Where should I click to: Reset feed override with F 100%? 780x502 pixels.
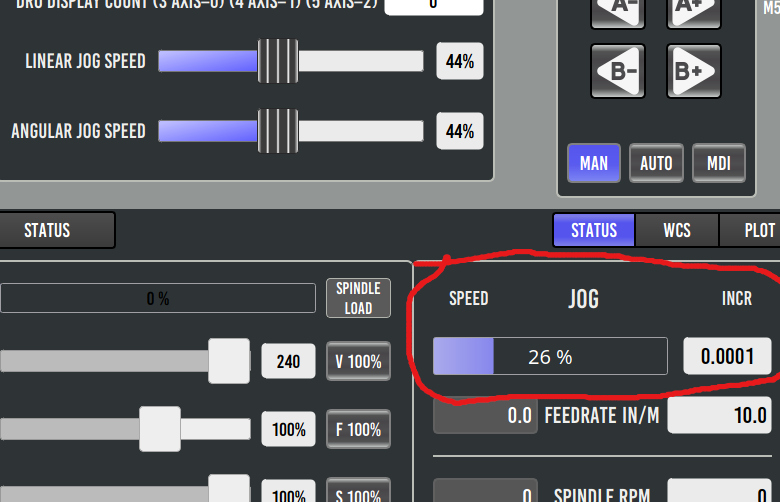(x=358, y=429)
